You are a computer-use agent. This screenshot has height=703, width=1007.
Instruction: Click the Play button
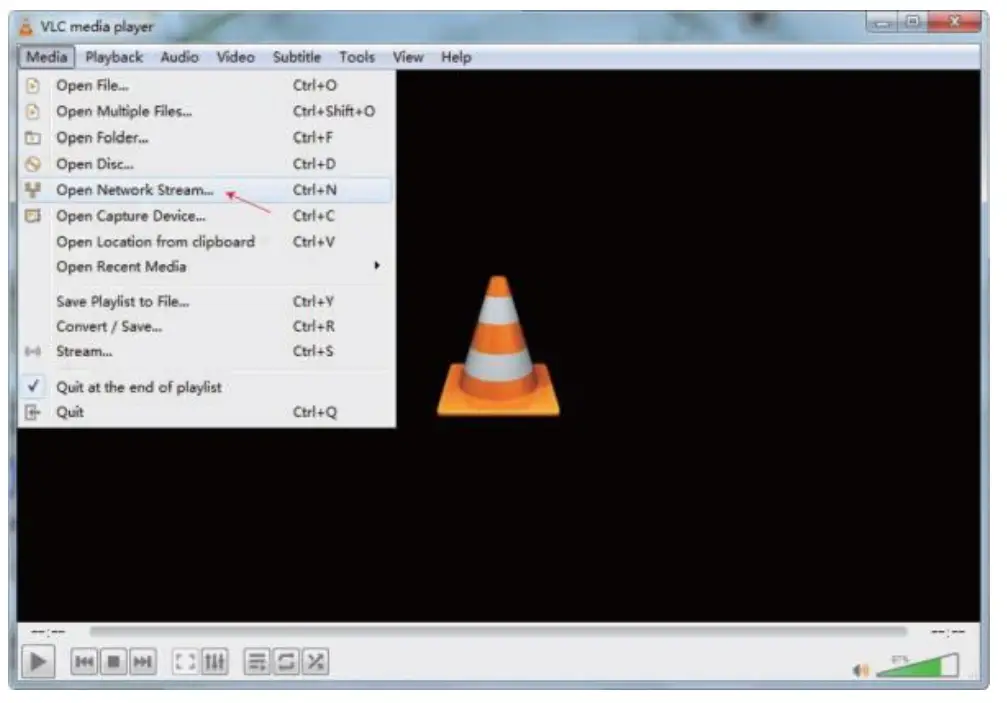pos(38,661)
